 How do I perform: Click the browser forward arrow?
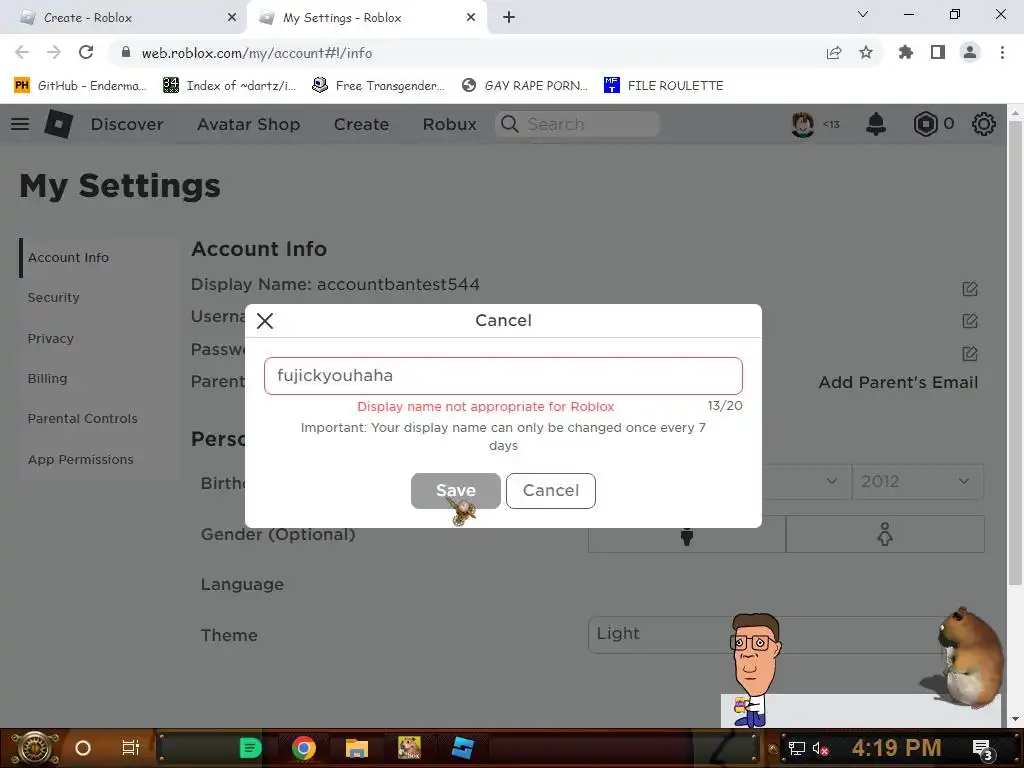[x=54, y=52]
